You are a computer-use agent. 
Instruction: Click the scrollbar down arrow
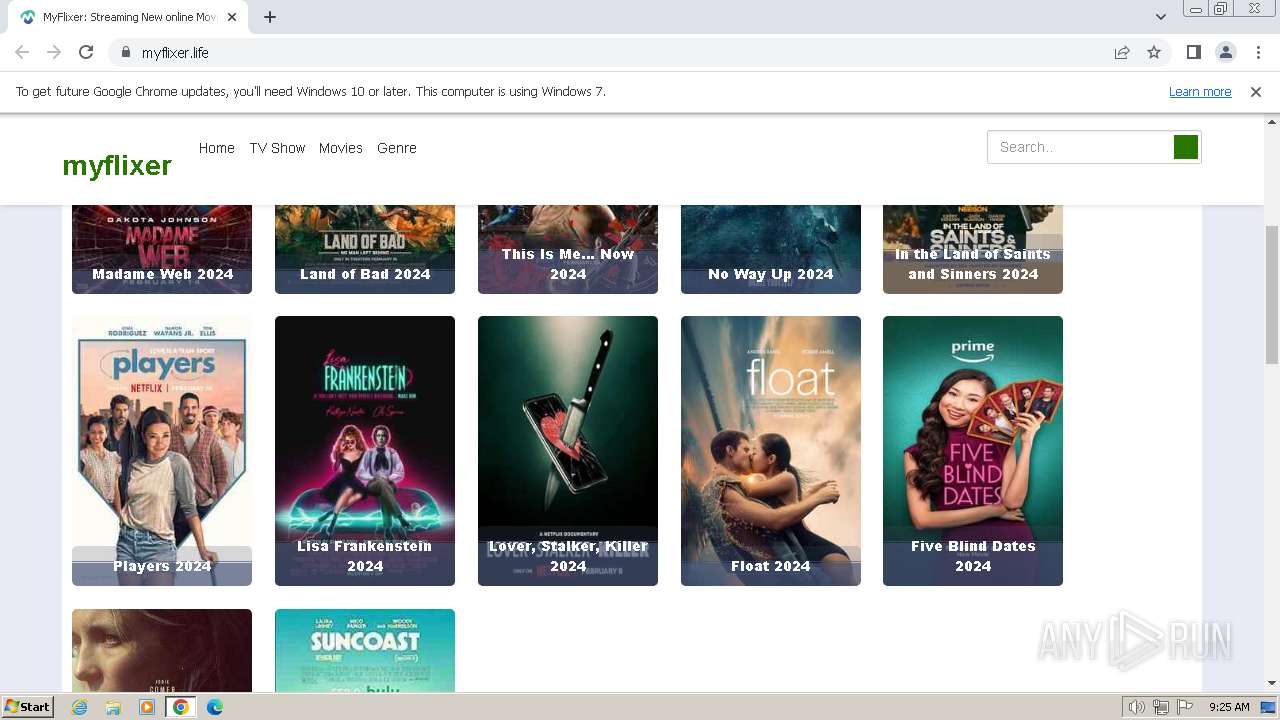click(1272, 683)
